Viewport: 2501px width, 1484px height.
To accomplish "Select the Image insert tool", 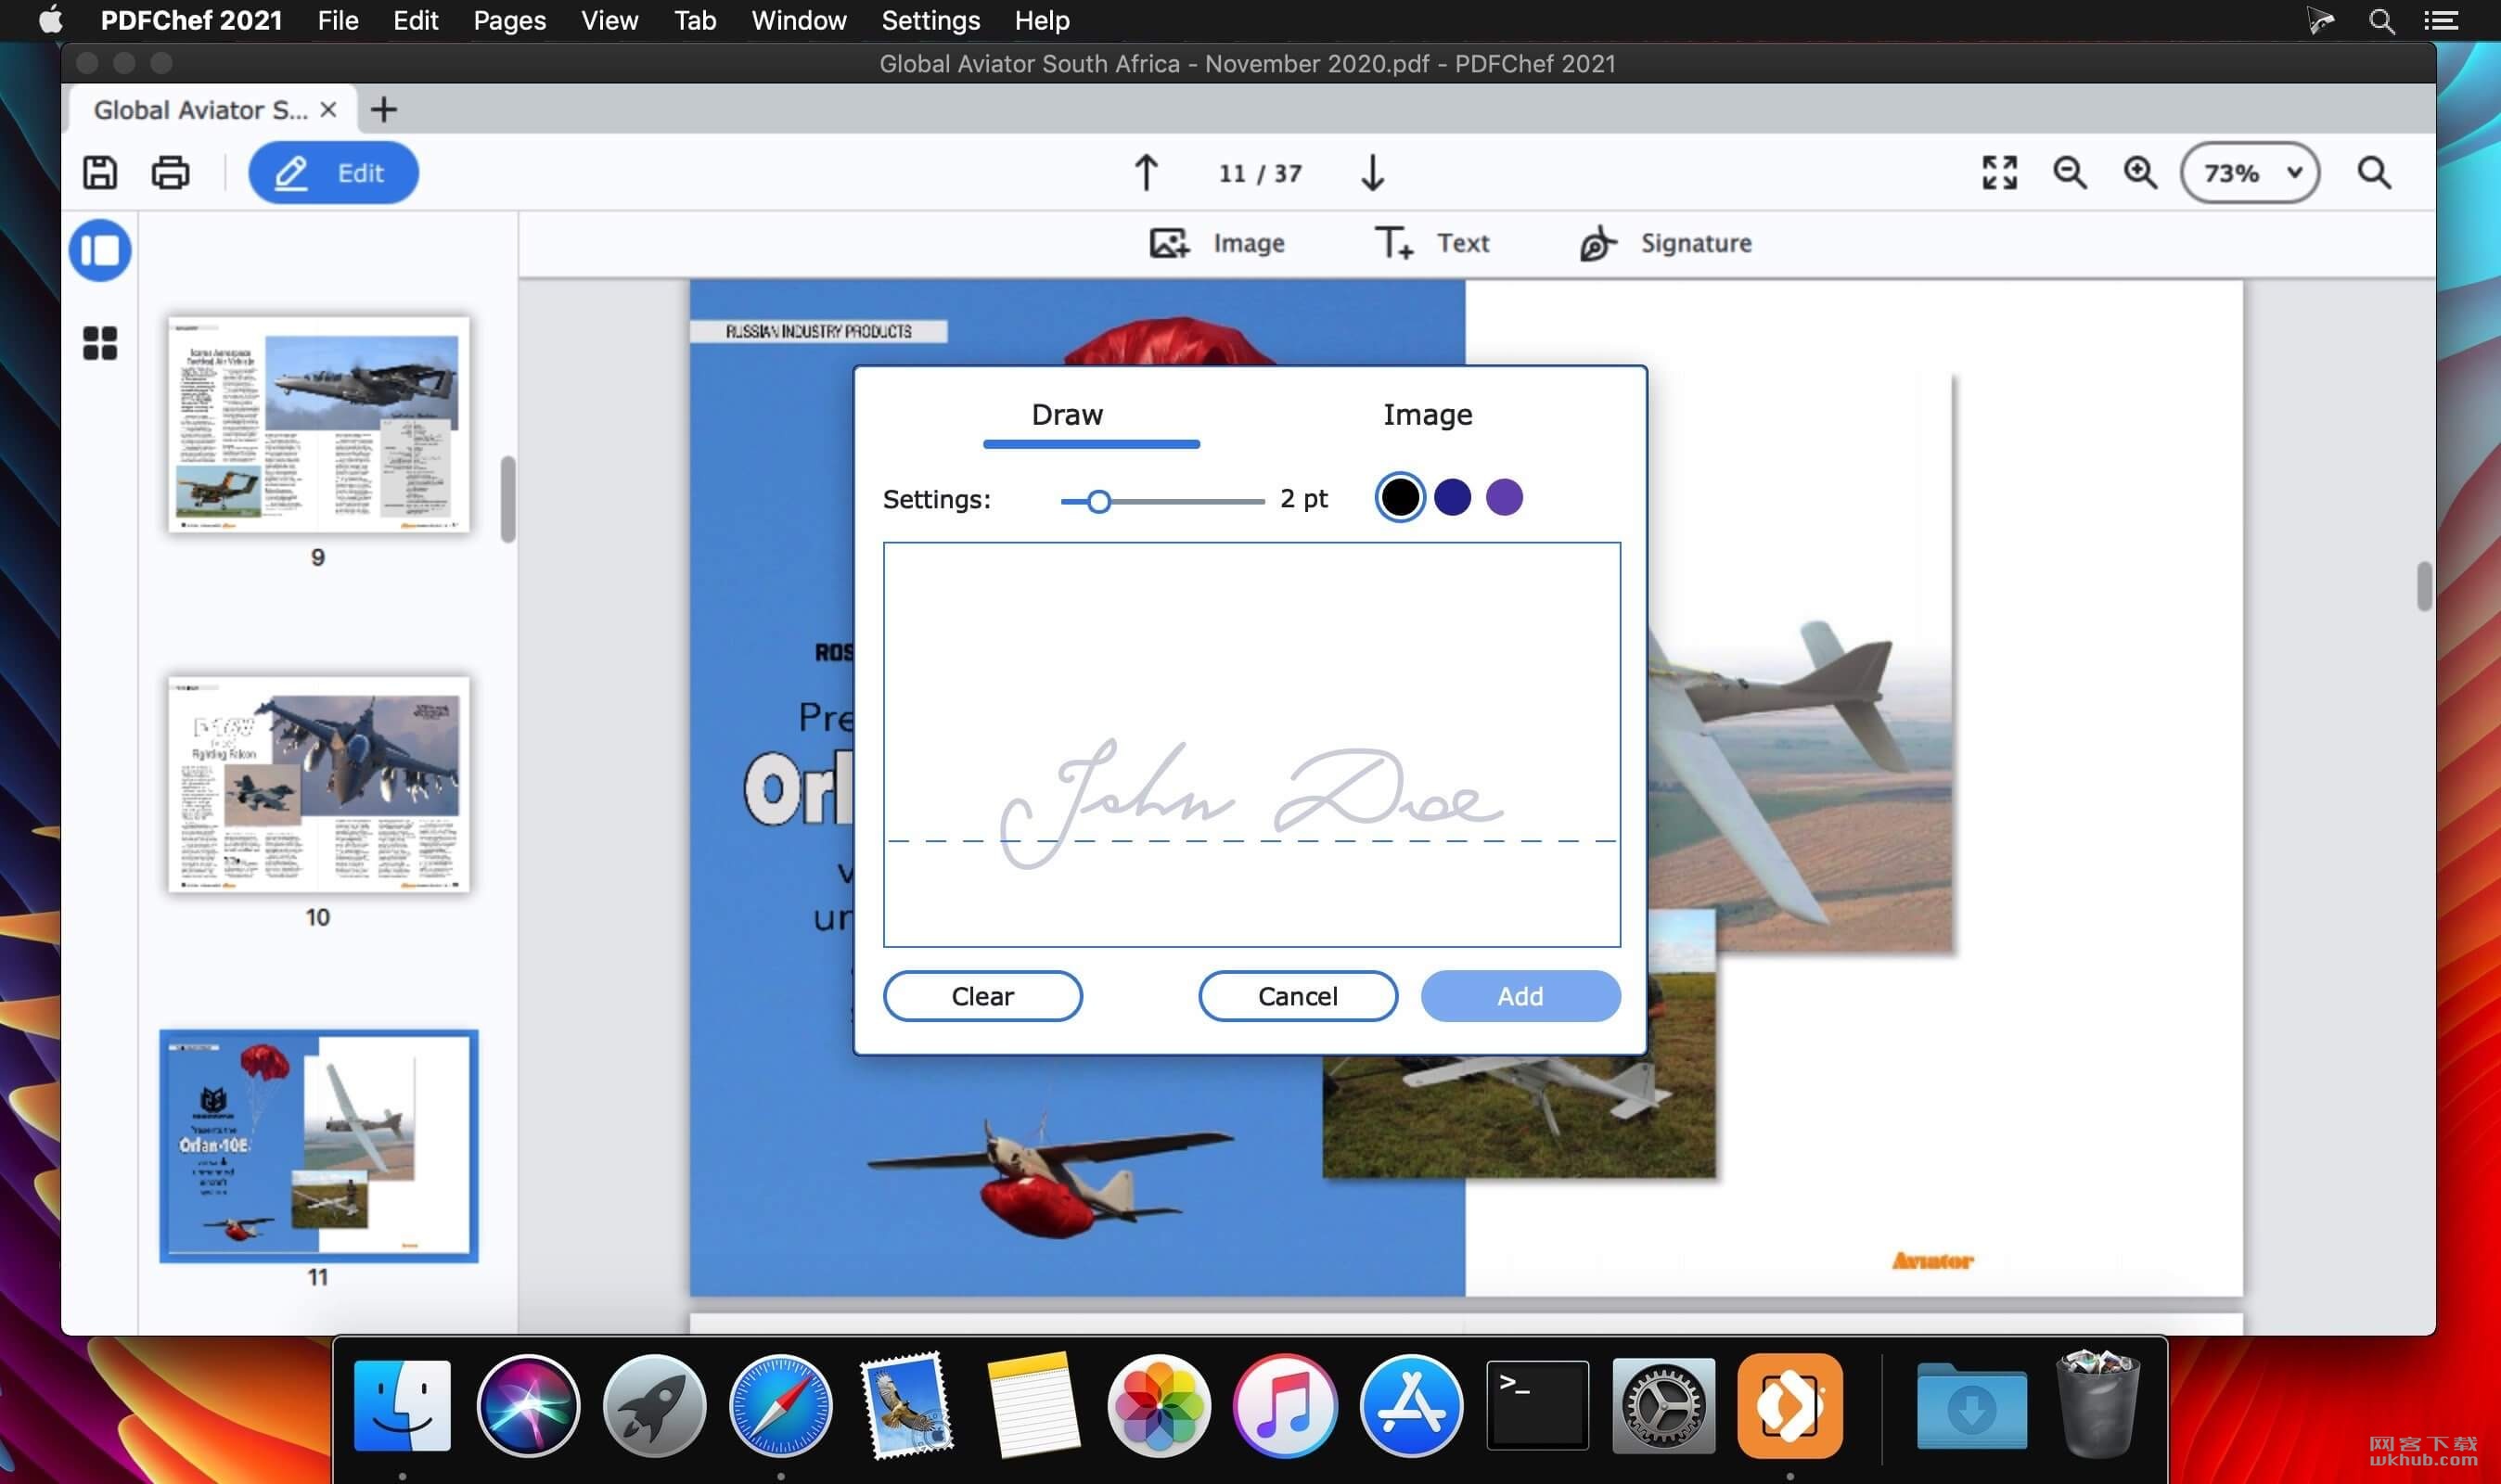I will (1216, 243).
